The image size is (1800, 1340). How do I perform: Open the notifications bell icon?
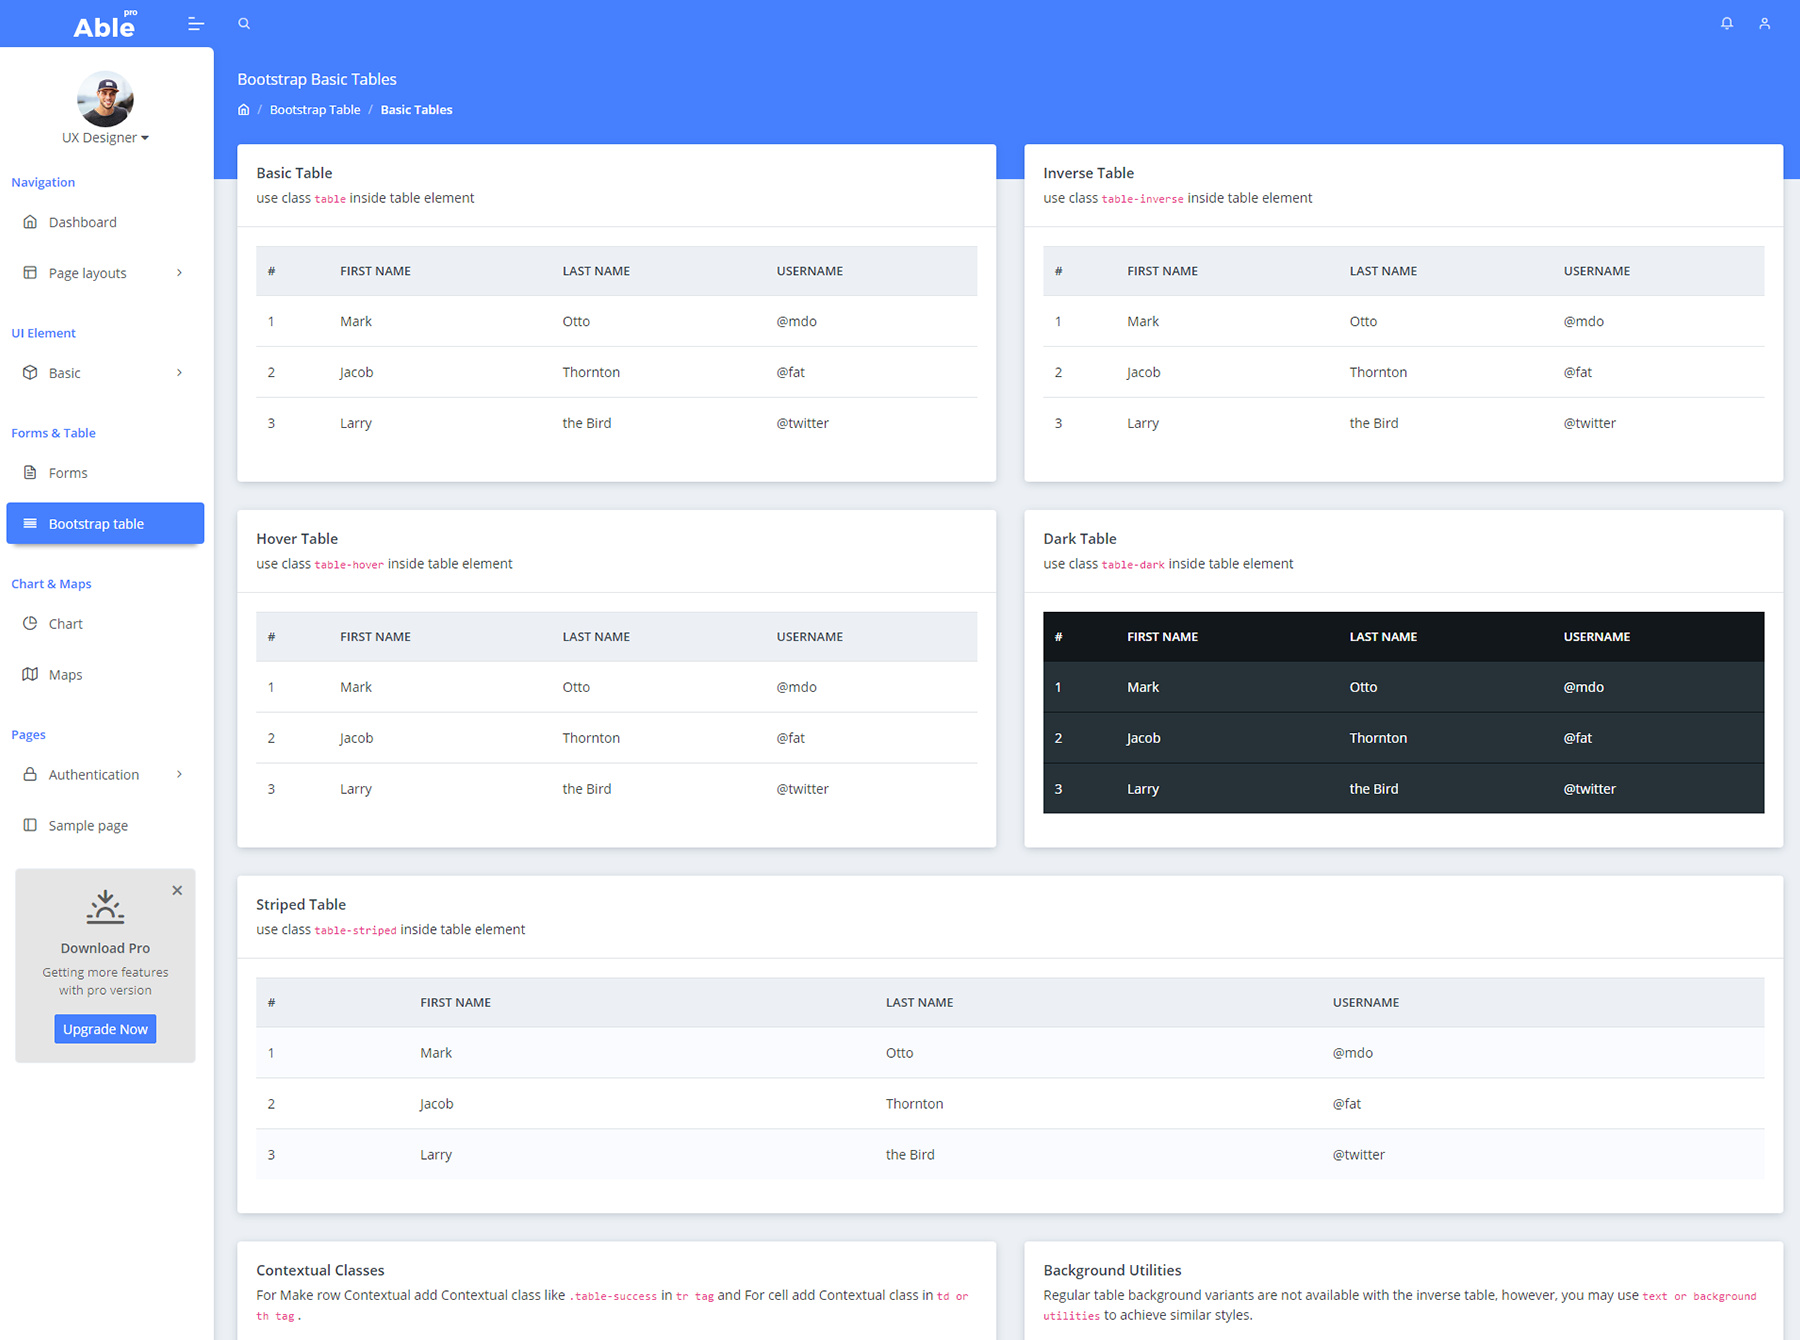tap(1726, 23)
